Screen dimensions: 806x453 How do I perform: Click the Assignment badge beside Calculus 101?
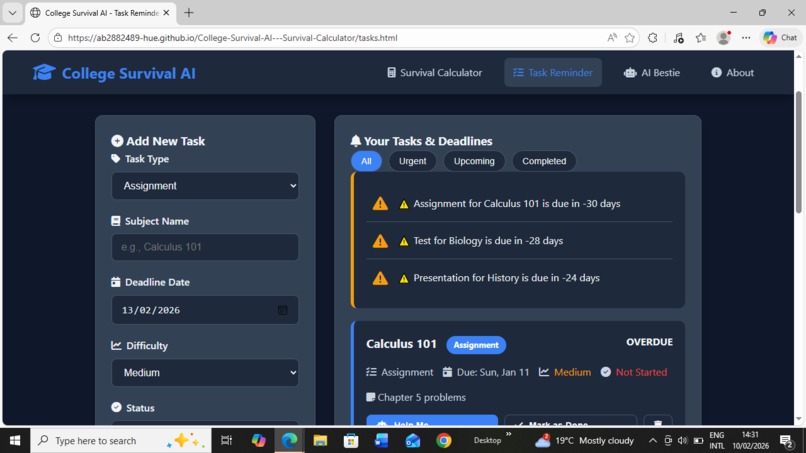tap(476, 345)
